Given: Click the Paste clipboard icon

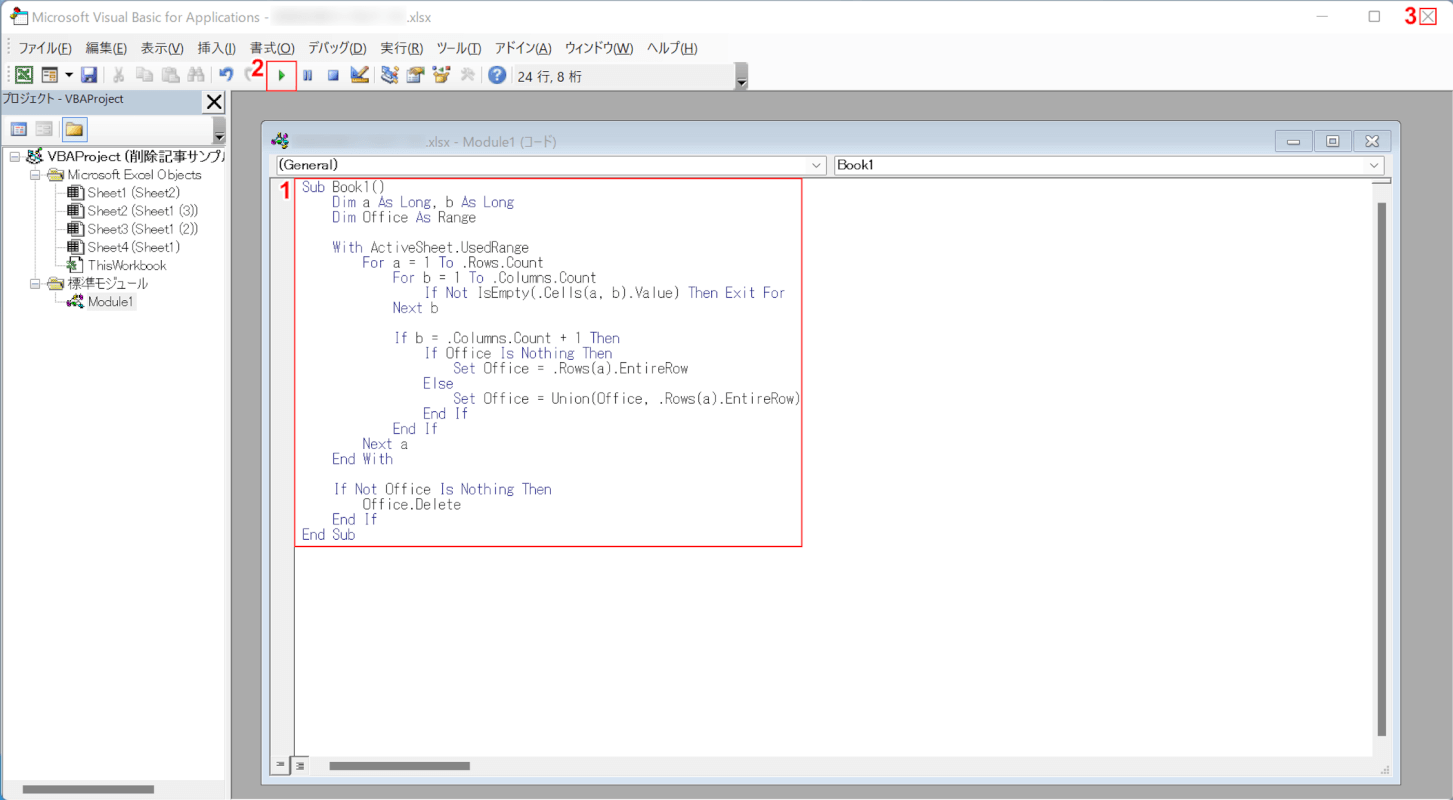Looking at the screenshot, I should [x=170, y=75].
